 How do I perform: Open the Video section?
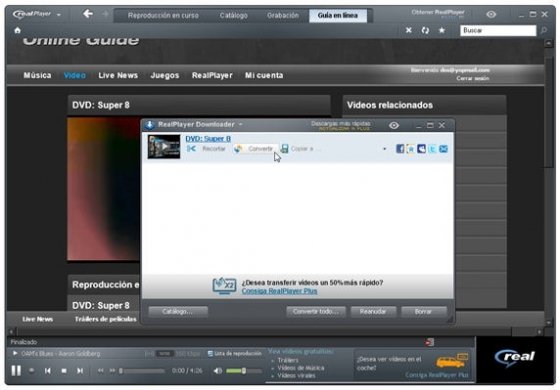point(75,75)
